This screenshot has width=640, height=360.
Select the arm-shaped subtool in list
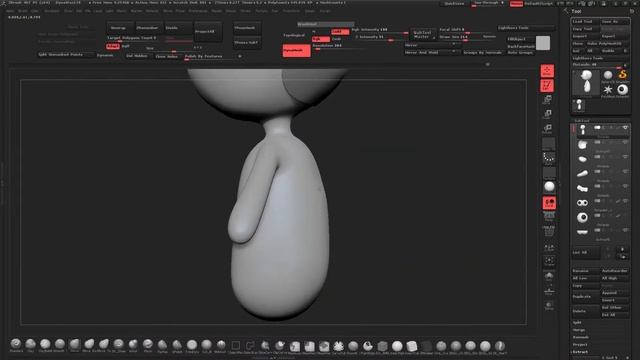coord(582,173)
